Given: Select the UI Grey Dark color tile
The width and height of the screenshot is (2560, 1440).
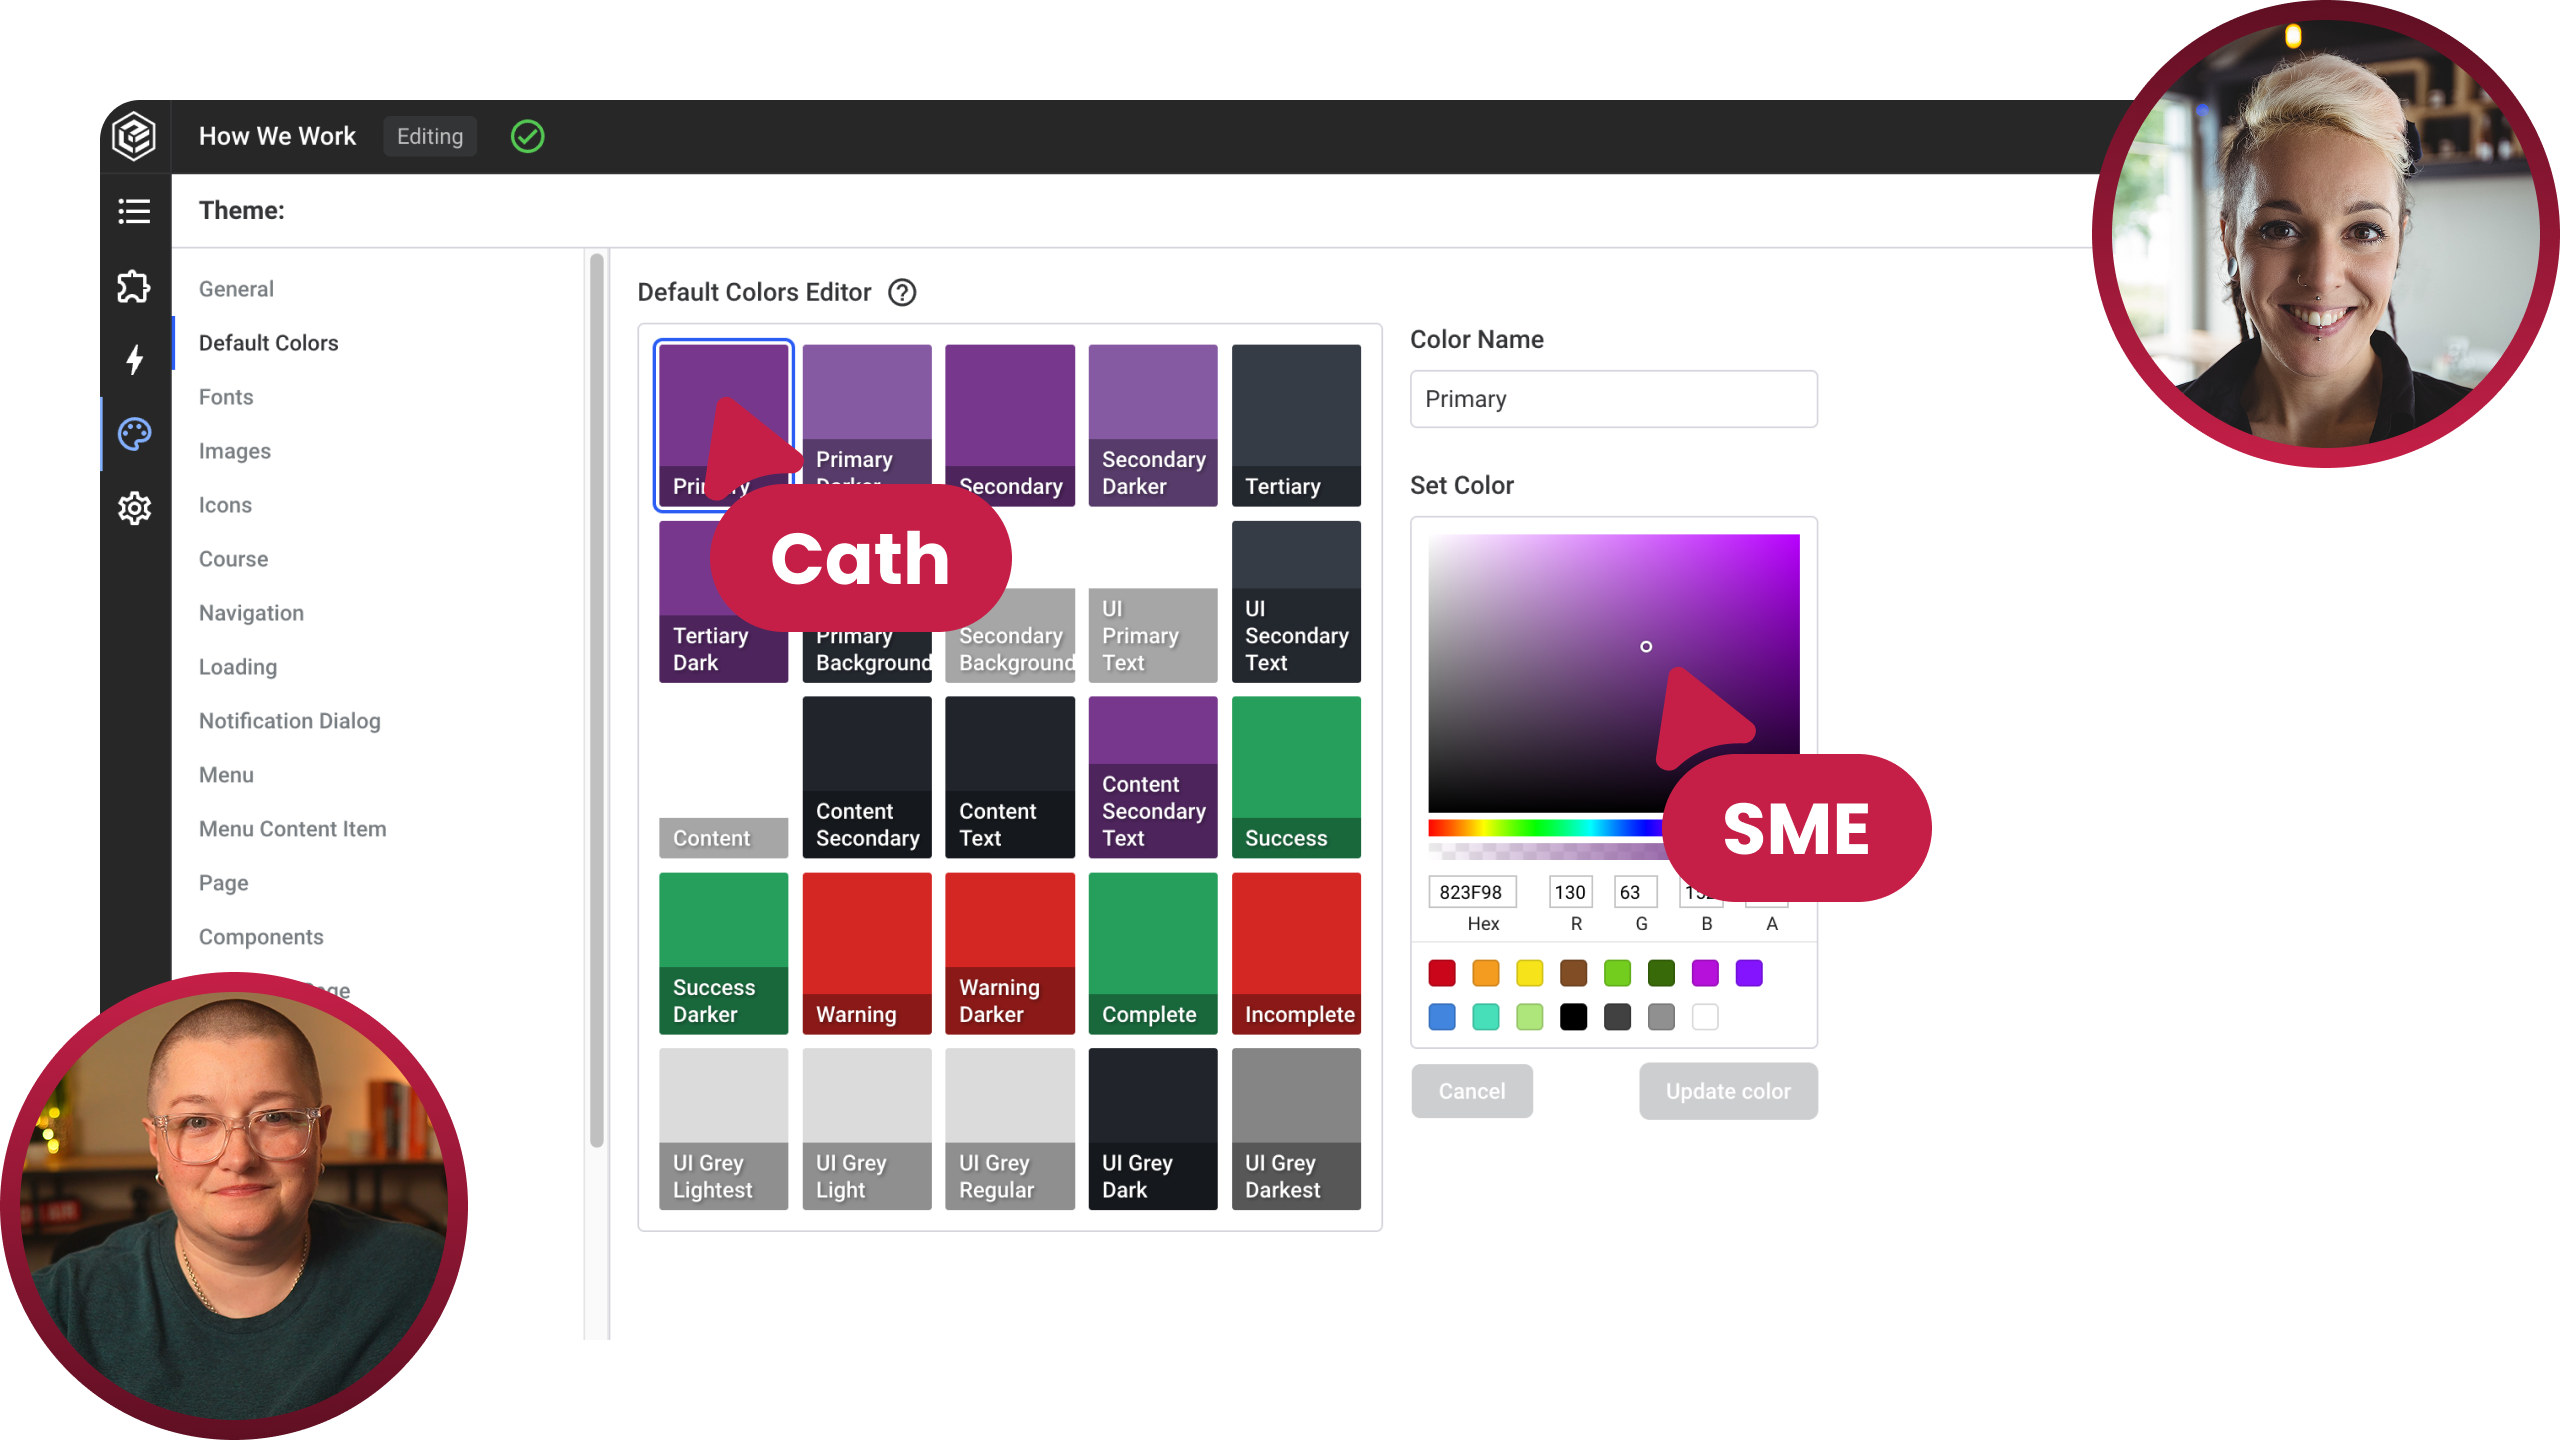Looking at the screenshot, I should [1152, 1127].
